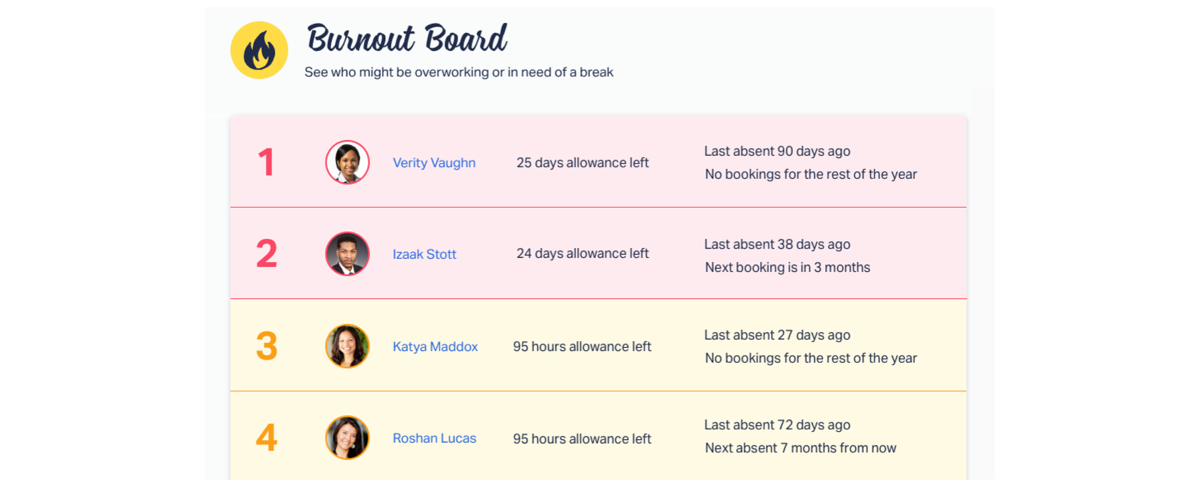
Task: Open the Verity Vaughn name link
Action: click(x=434, y=163)
